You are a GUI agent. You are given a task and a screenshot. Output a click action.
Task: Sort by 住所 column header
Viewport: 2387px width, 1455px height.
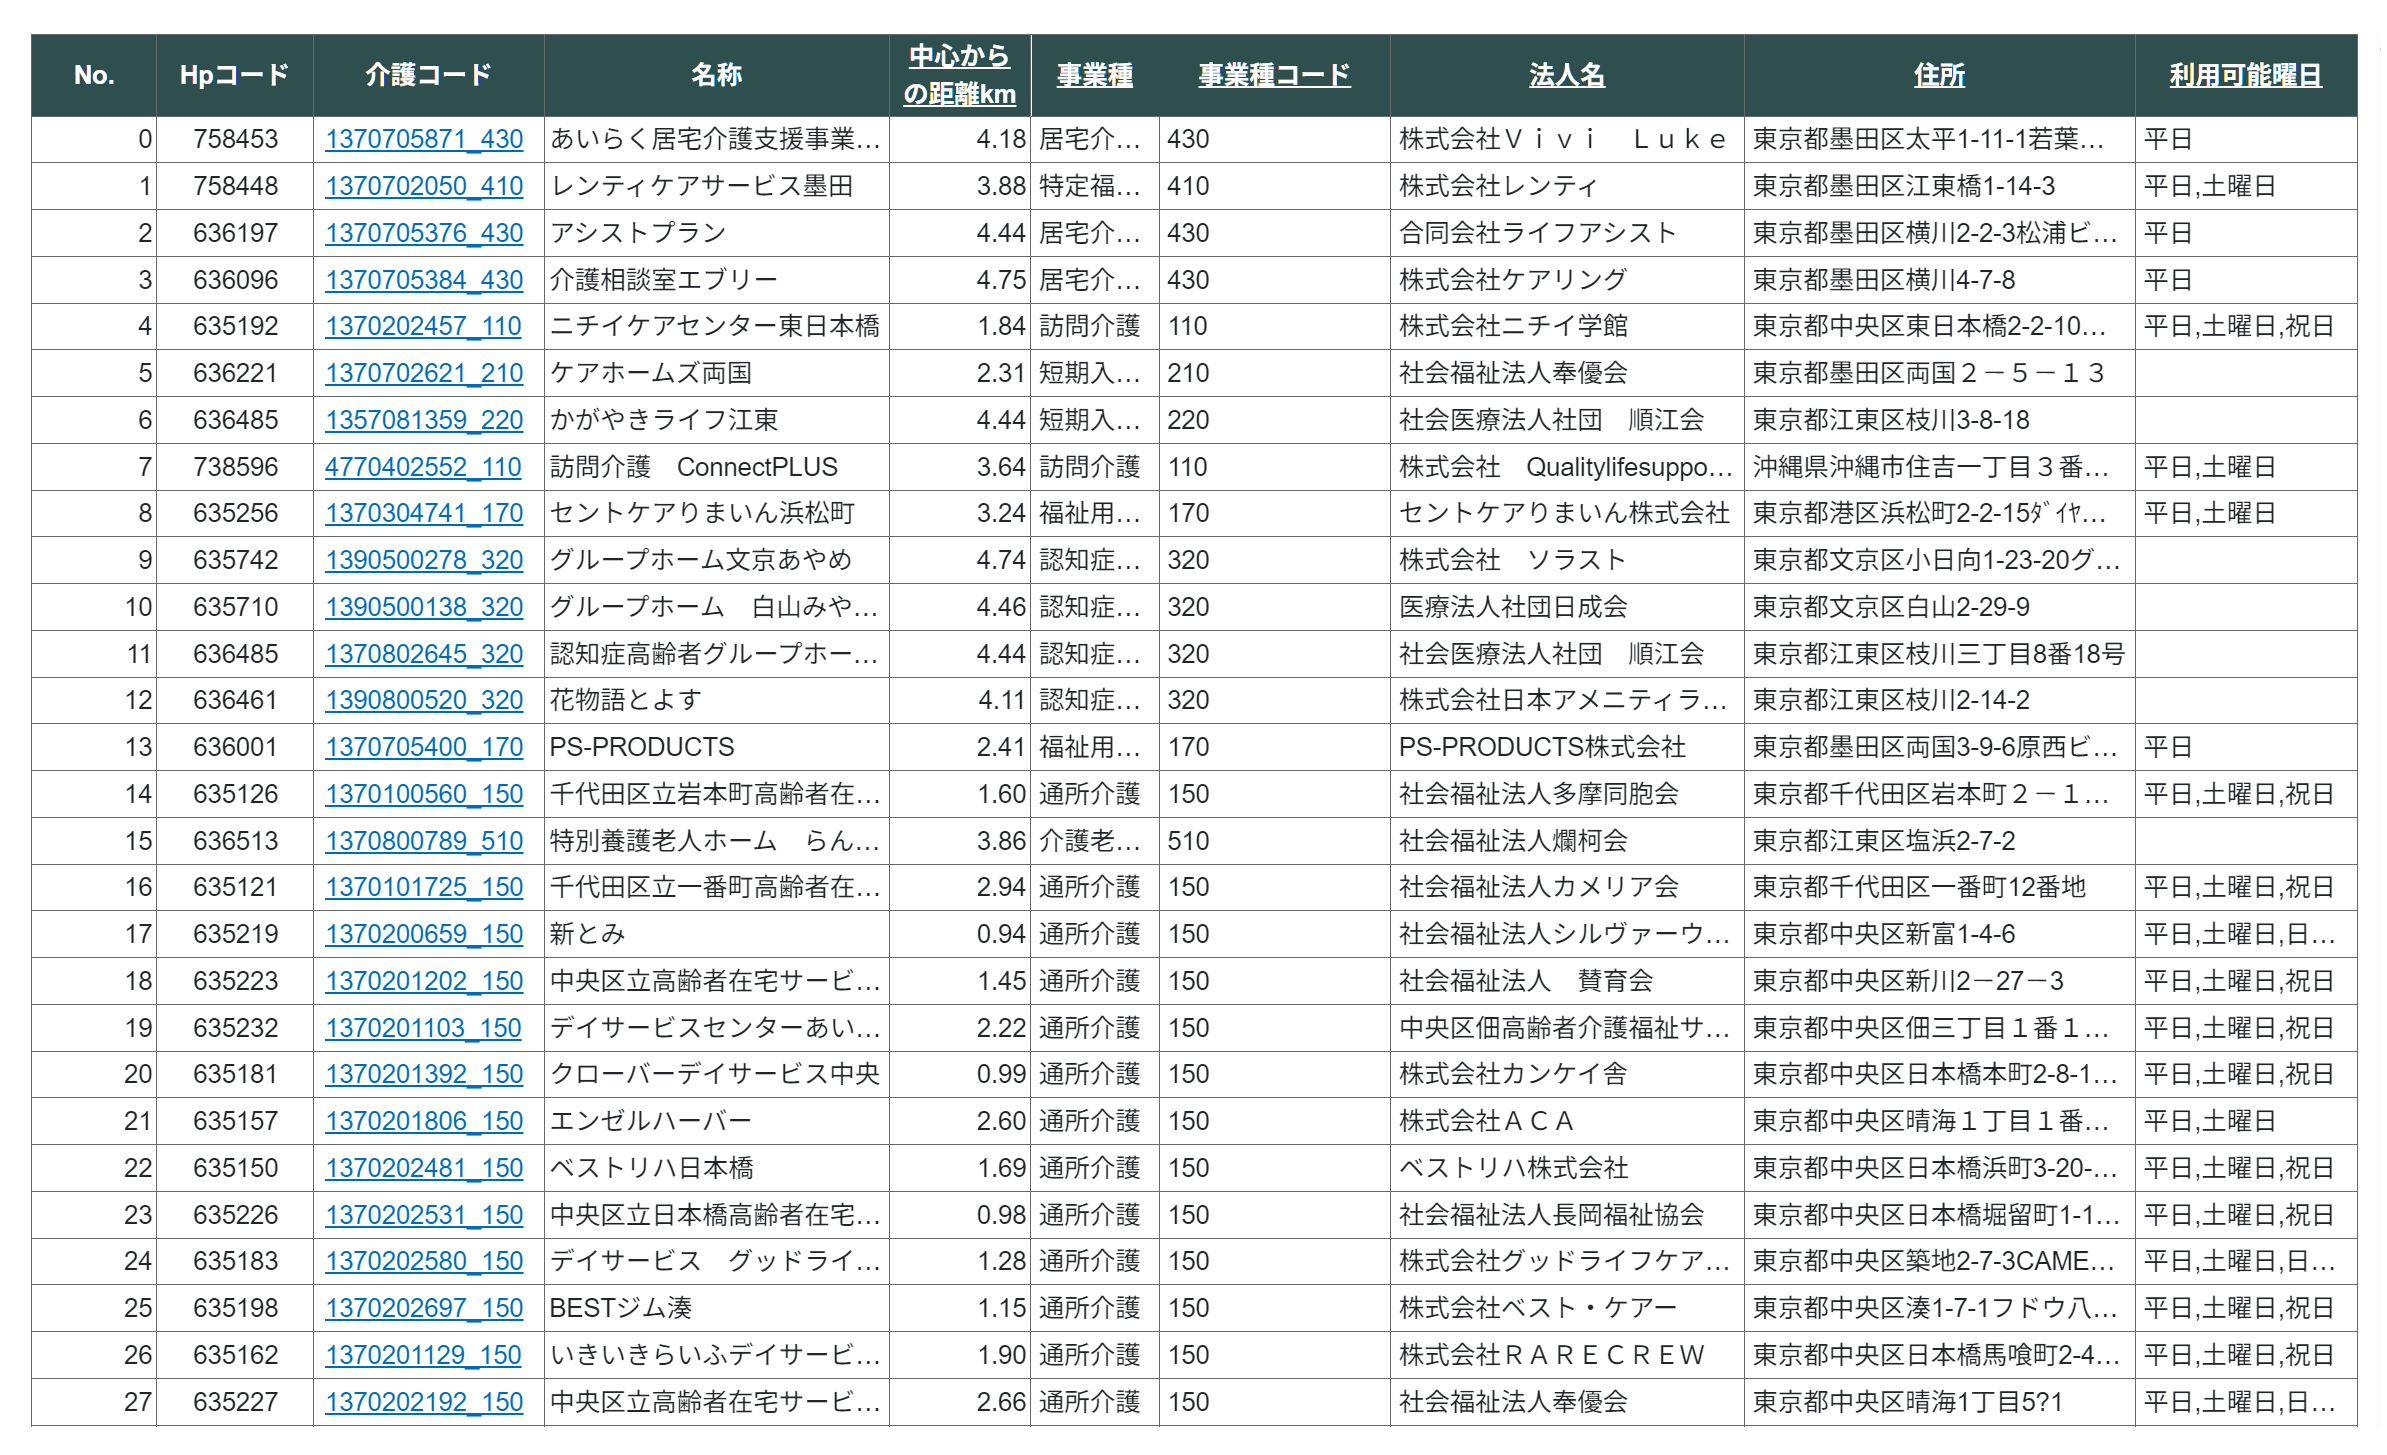[x=1939, y=75]
